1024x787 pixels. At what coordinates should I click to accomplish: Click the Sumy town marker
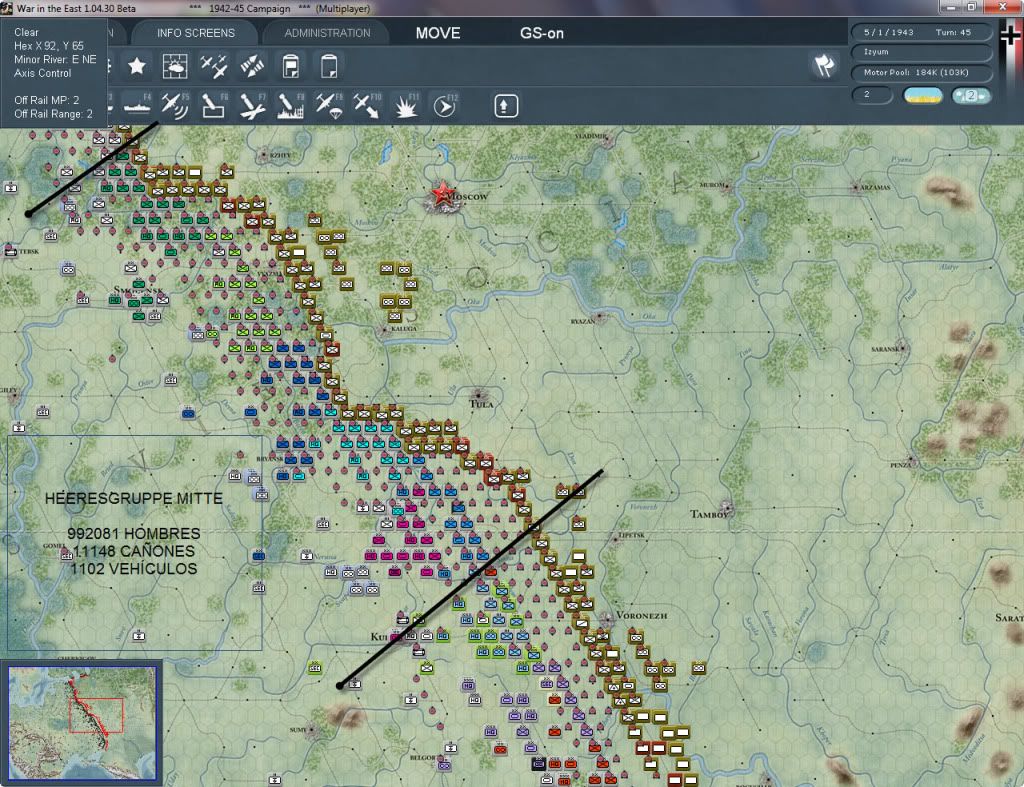[x=312, y=729]
